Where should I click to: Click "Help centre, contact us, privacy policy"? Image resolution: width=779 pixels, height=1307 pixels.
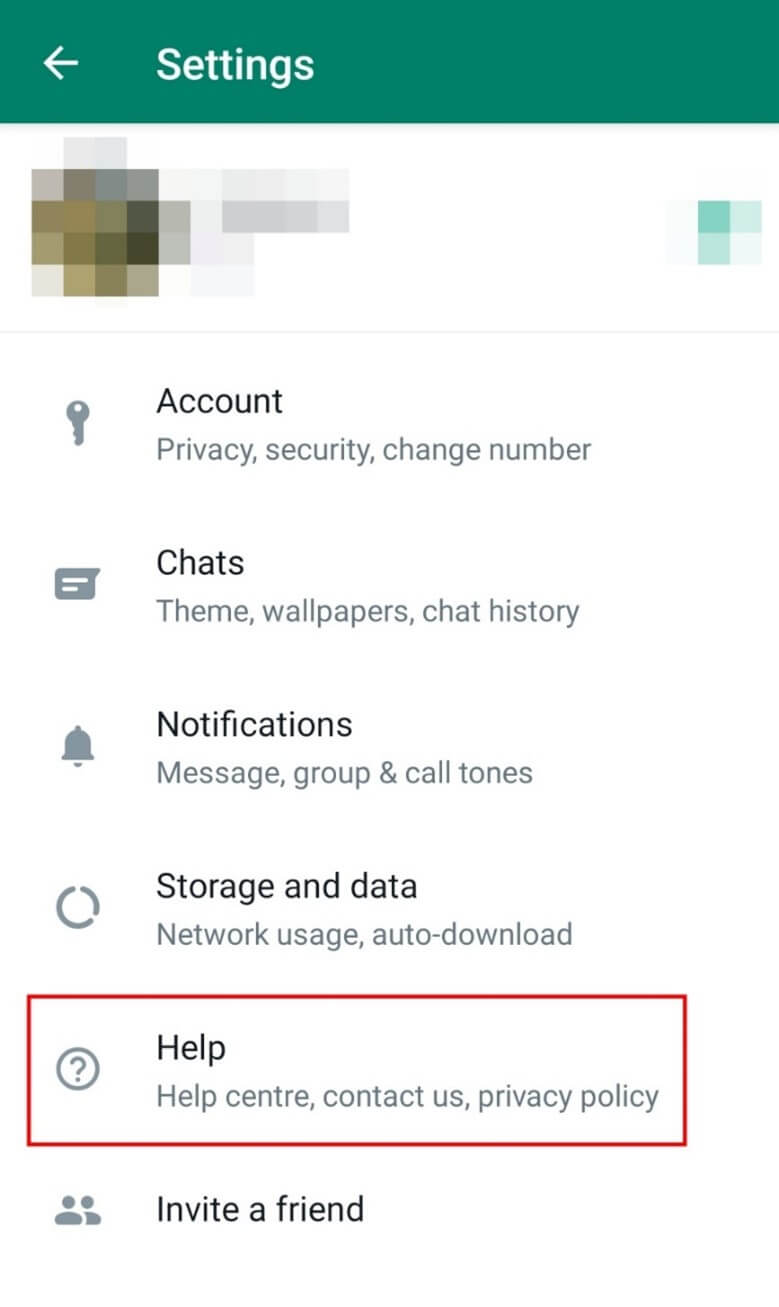pyautogui.click(x=407, y=1097)
